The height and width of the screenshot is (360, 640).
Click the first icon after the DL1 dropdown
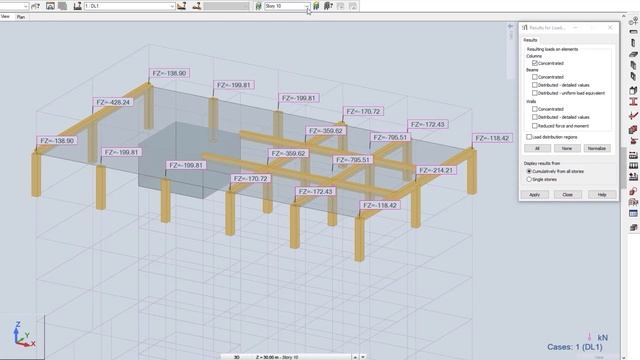(x=182, y=6)
